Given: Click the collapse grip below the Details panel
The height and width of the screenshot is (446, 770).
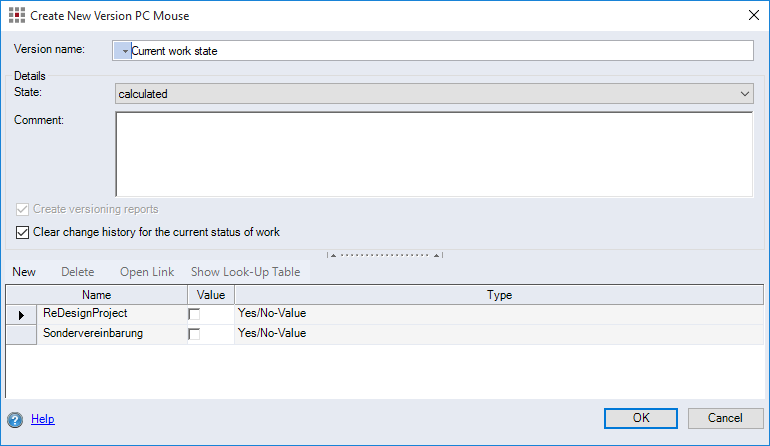Looking at the screenshot, I should (385, 255).
